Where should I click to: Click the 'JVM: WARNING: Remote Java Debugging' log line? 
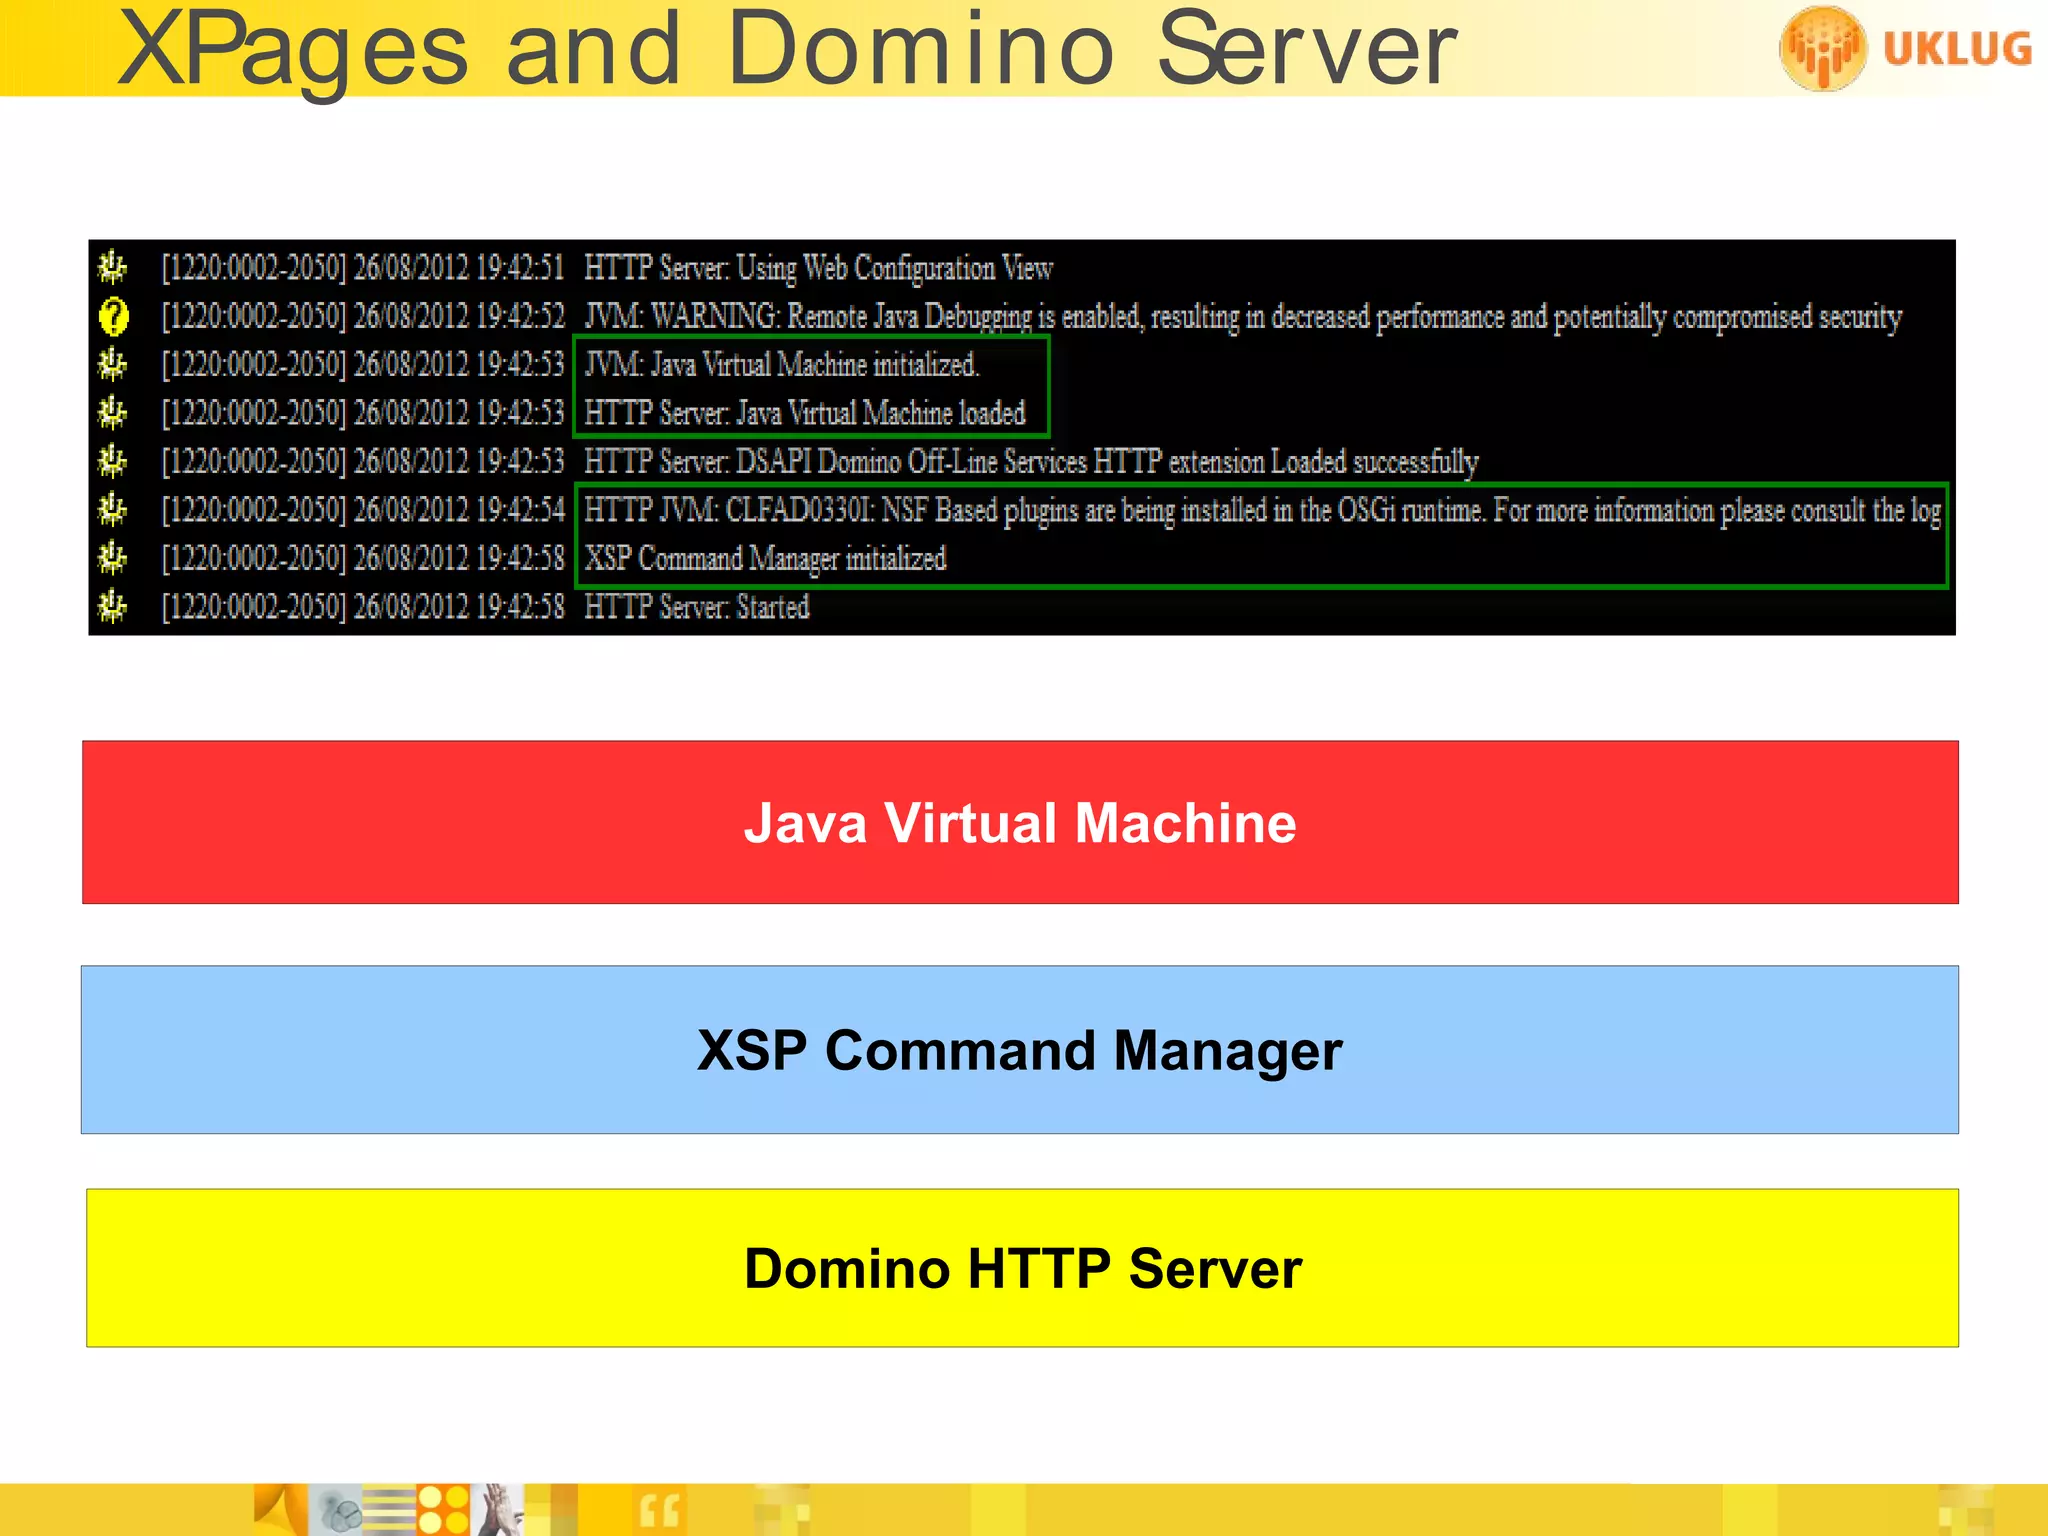click(x=1243, y=317)
